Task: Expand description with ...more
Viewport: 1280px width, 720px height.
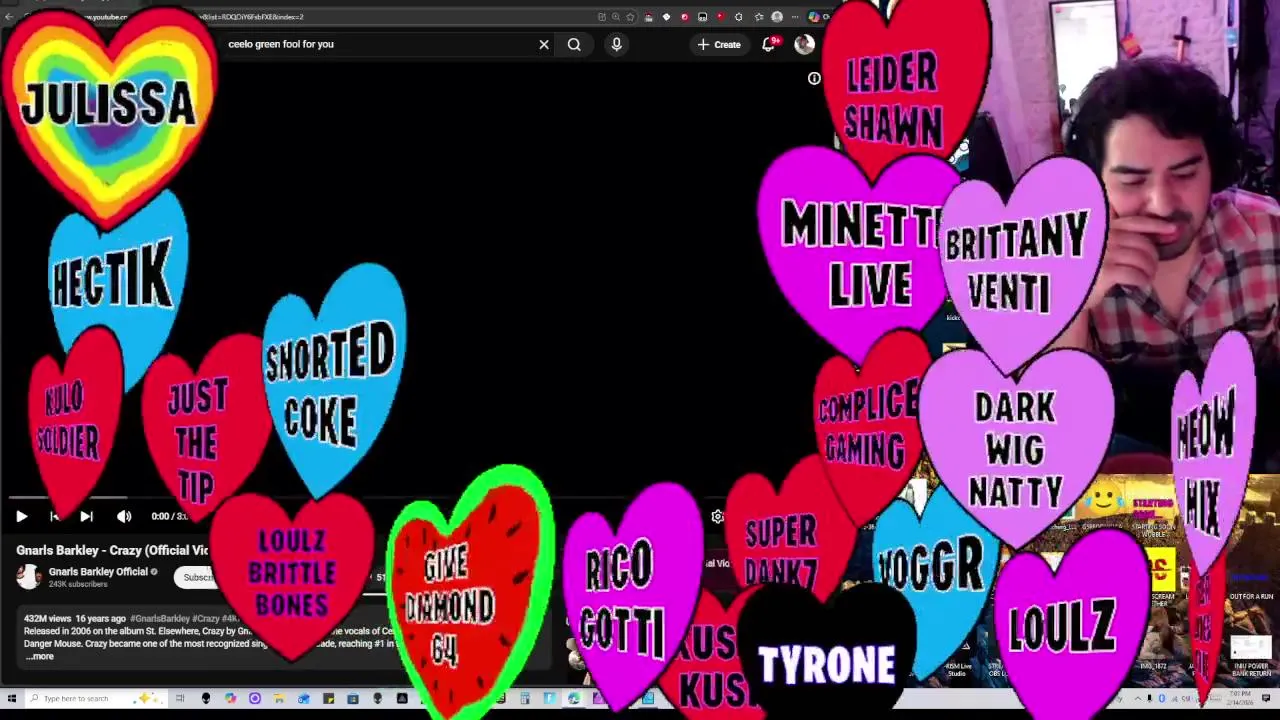Action: click(40, 656)
